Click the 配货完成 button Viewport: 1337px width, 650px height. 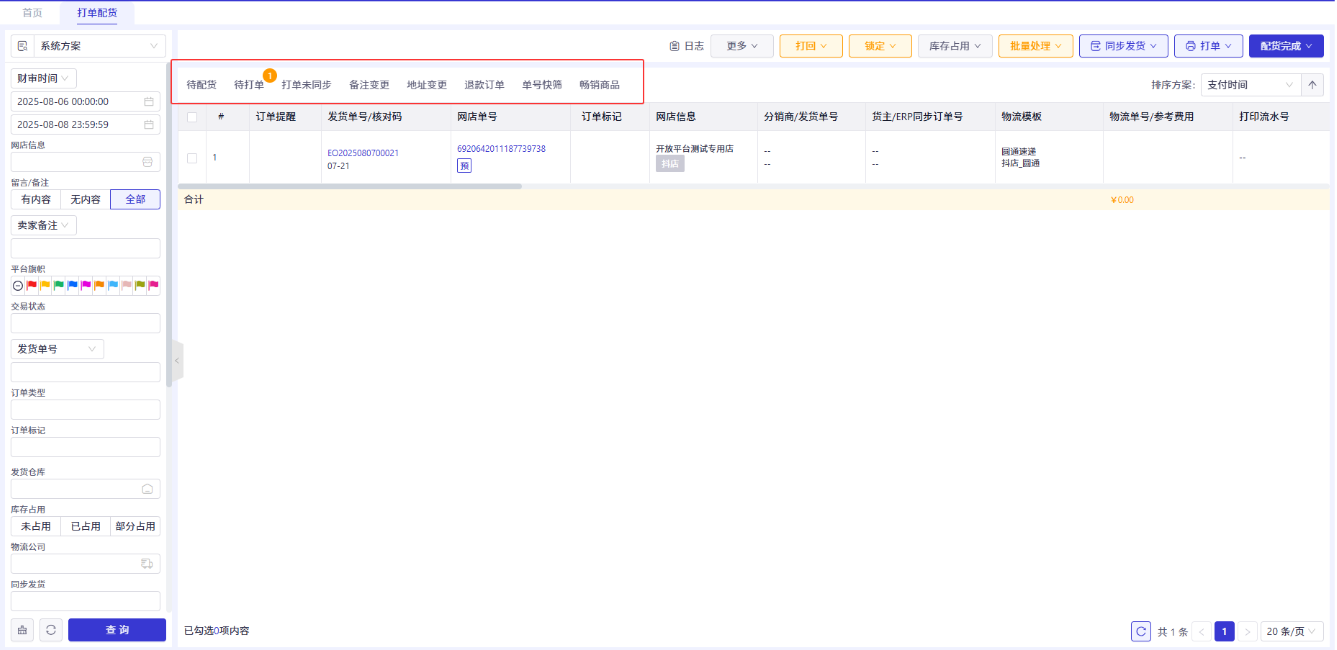tap(1286, 46)
